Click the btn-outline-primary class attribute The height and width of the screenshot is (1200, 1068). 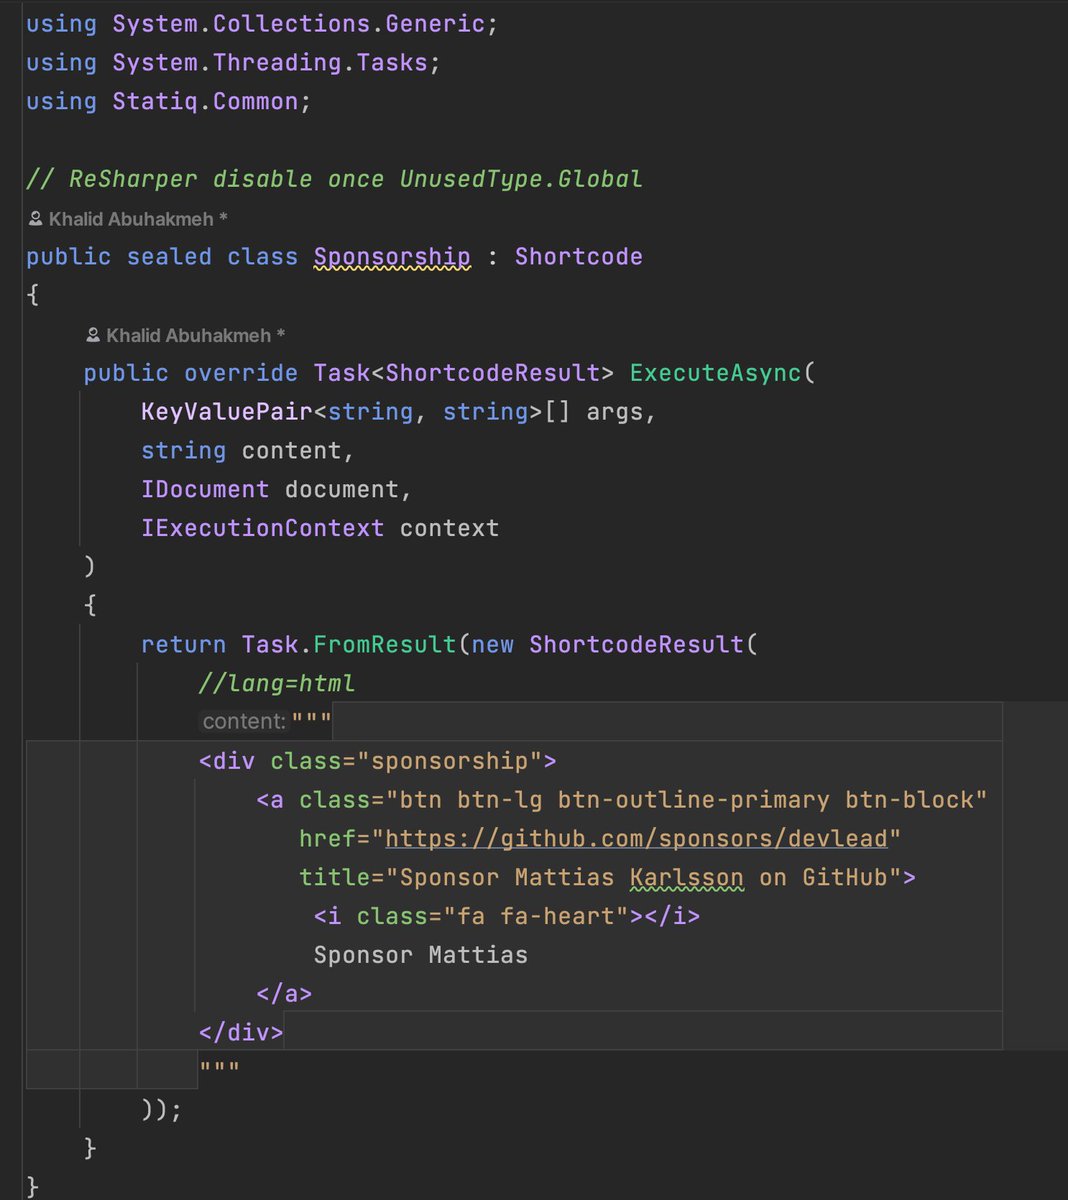694,800
